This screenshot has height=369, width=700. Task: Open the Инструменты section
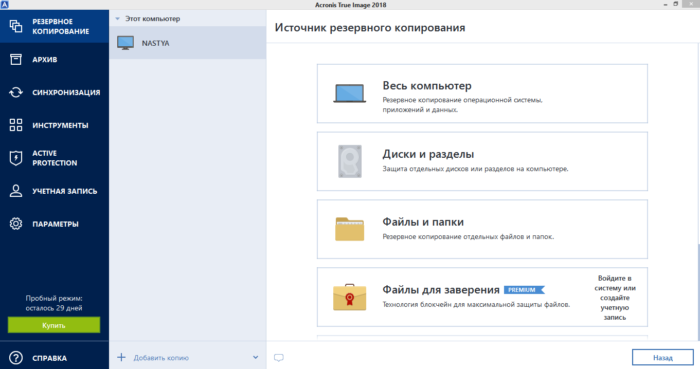tap(54, 125)
